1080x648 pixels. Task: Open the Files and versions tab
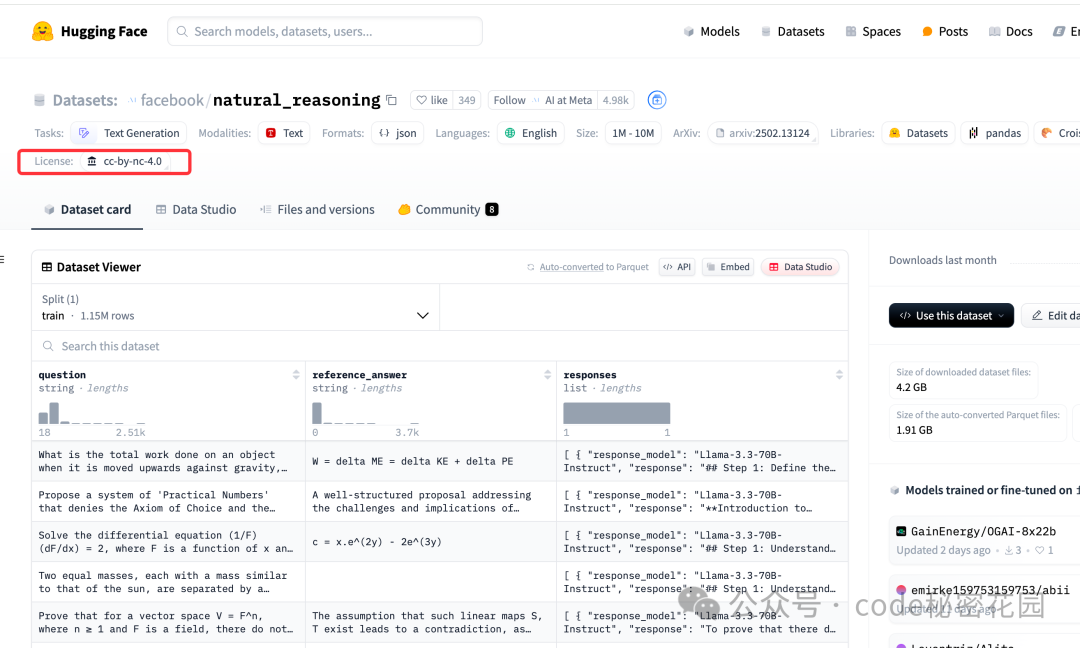[318, 209]
